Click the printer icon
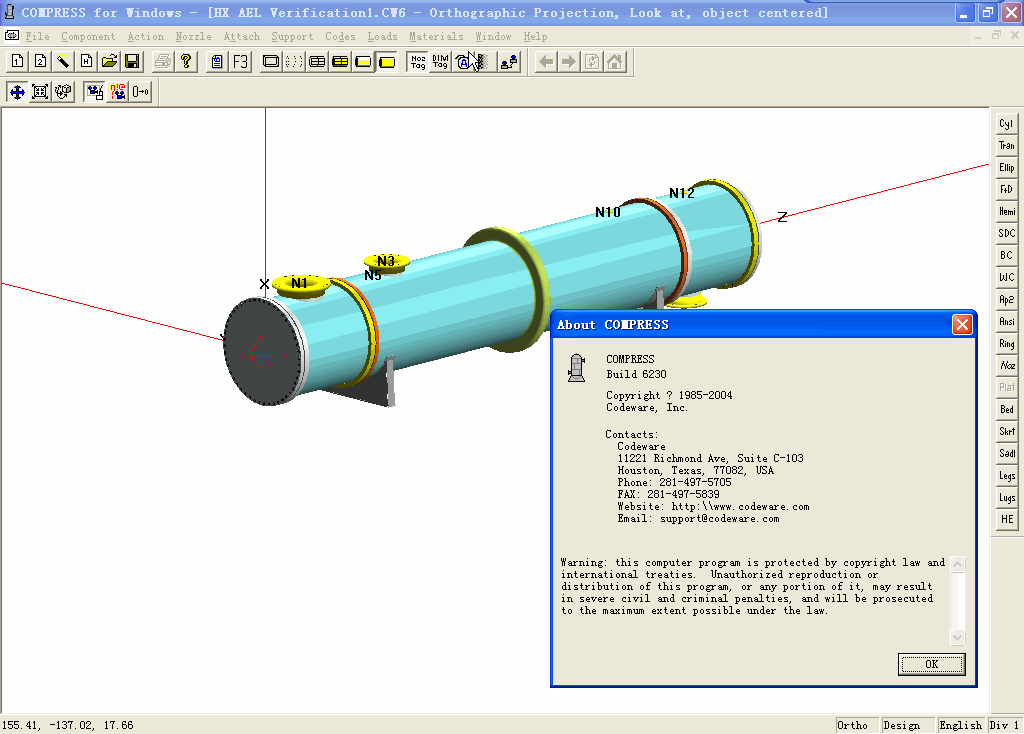Image resolution: width=1024 pixels, height=734 pixels. tap(163, 61)
